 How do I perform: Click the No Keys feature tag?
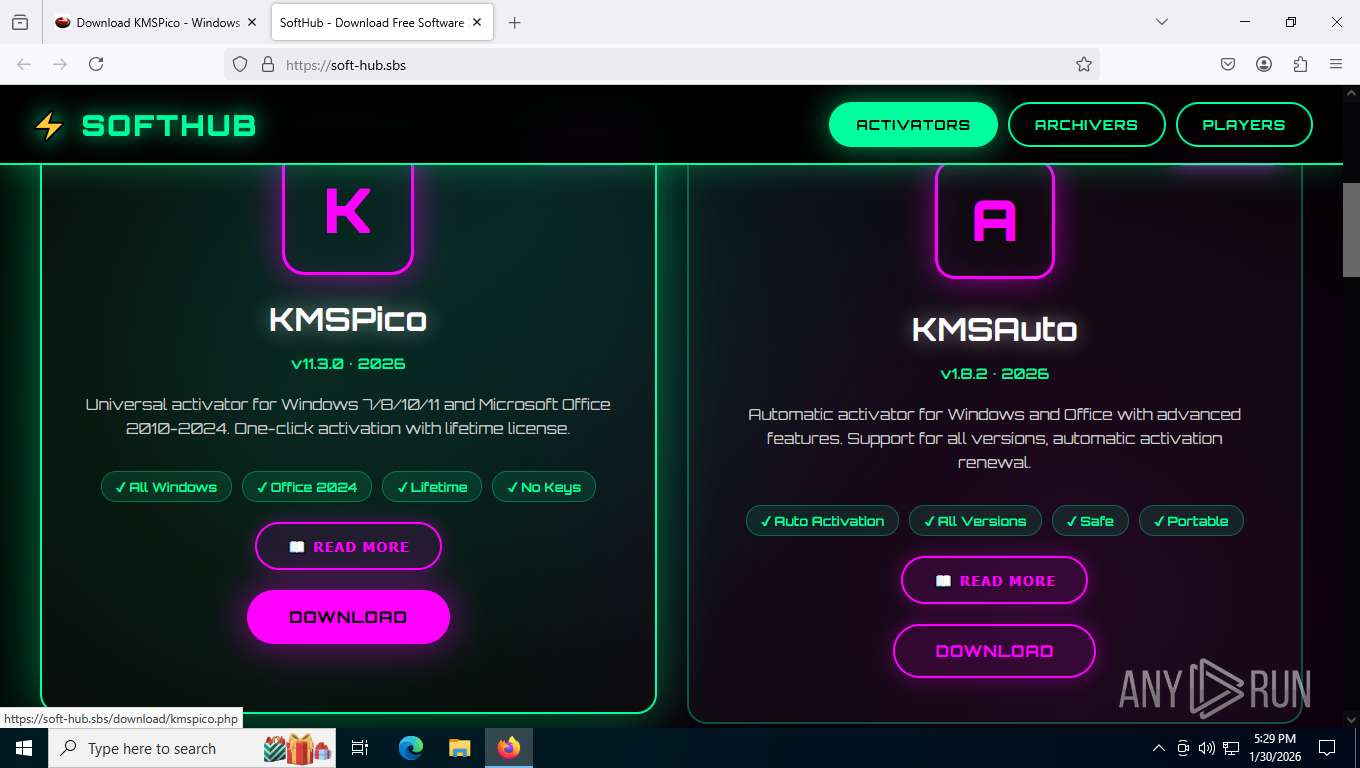(544, 487)
